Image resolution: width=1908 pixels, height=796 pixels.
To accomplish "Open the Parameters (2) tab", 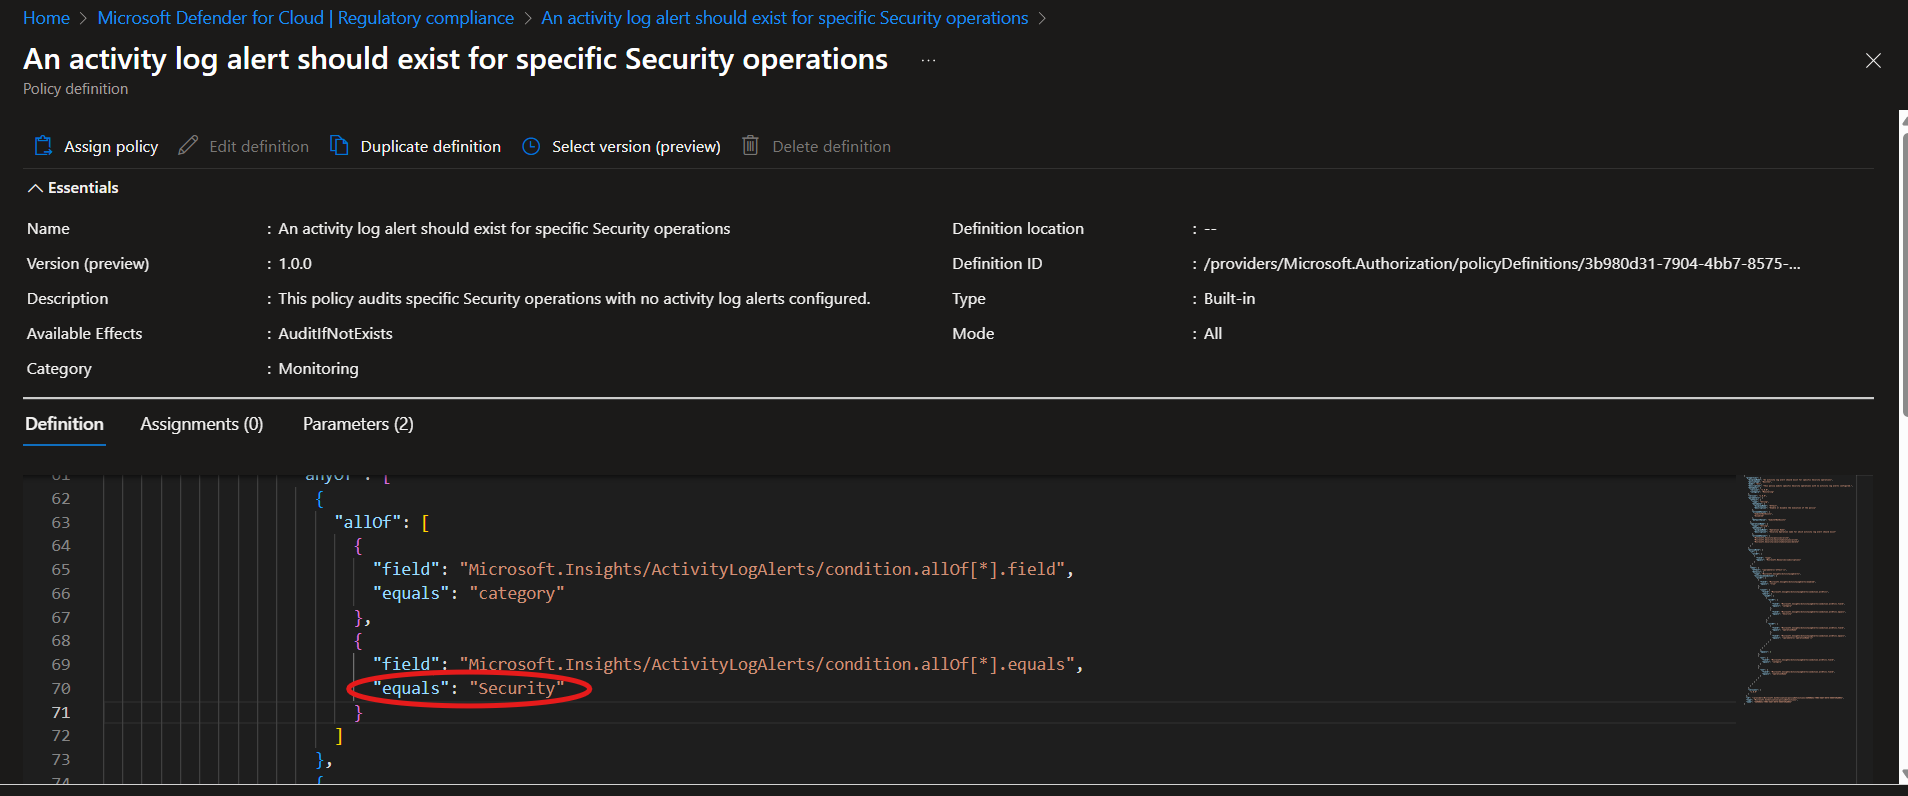I will pos(358,424).
